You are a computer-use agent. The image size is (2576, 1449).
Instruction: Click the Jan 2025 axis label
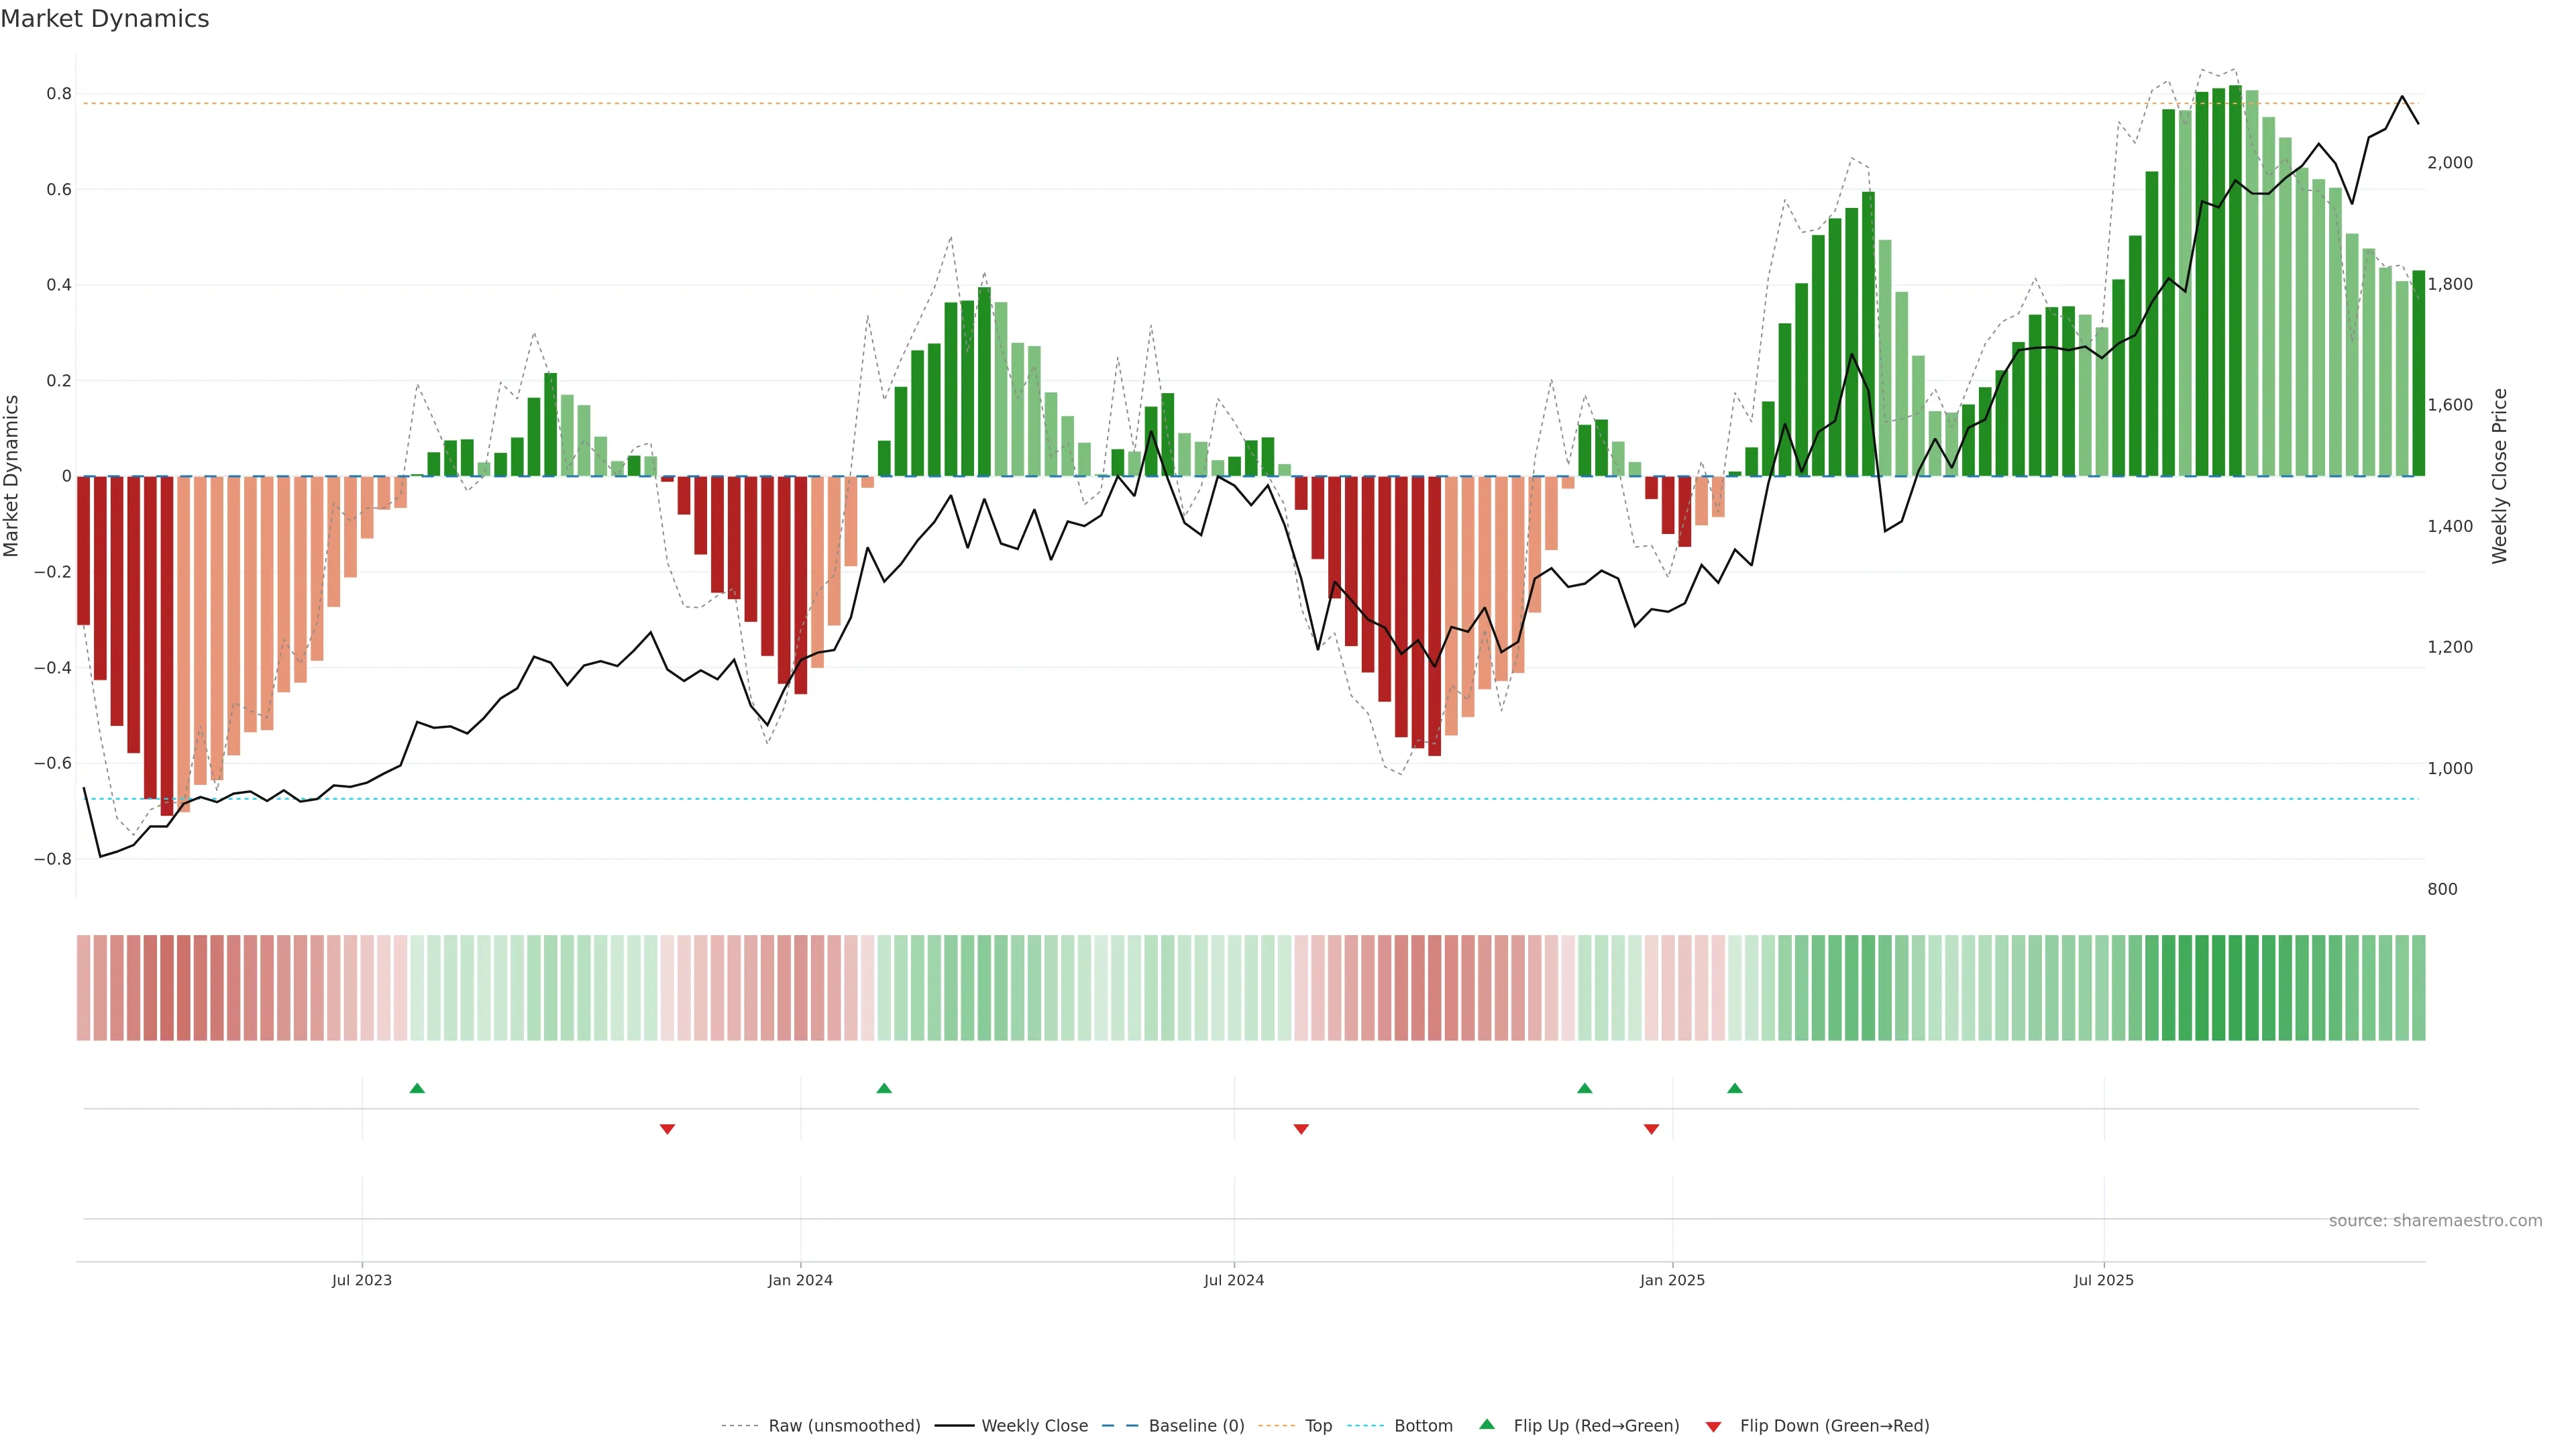click(x=1672, y=1280)
